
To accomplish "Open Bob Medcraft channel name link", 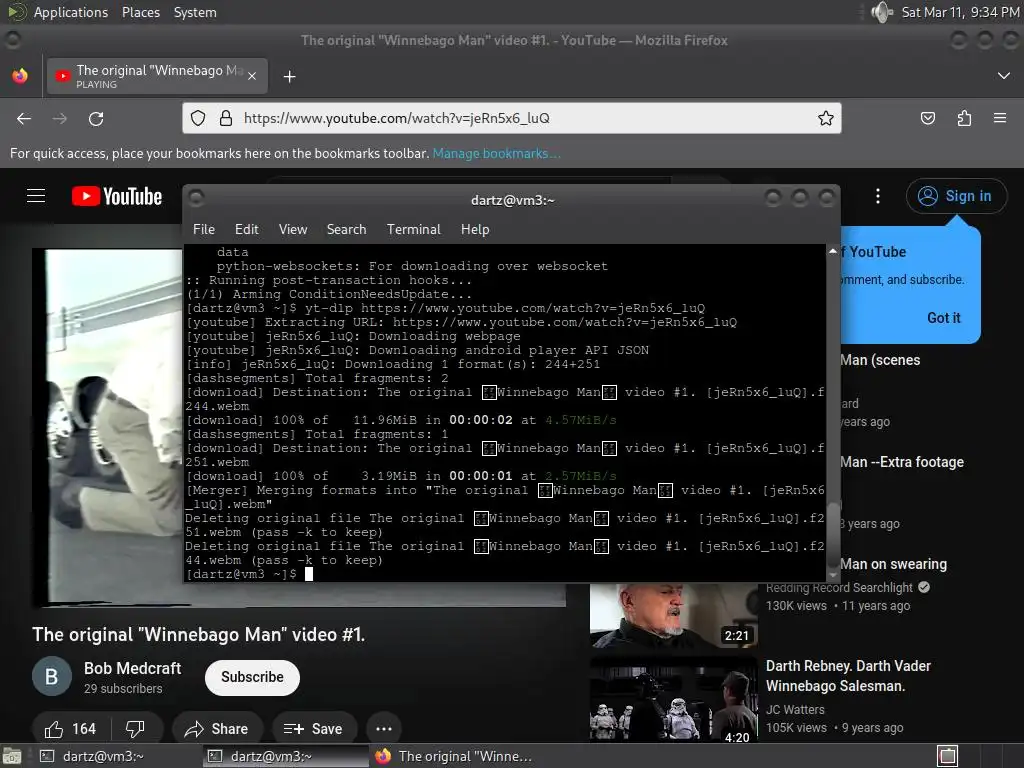I will pos(133,668).
